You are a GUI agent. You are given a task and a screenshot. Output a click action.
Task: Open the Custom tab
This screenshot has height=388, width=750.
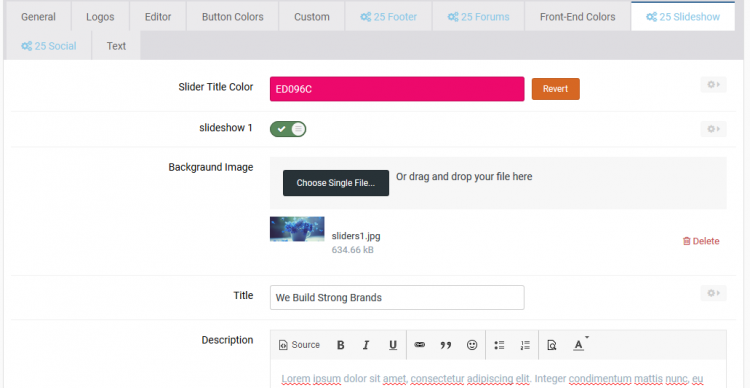click(311, 17)
